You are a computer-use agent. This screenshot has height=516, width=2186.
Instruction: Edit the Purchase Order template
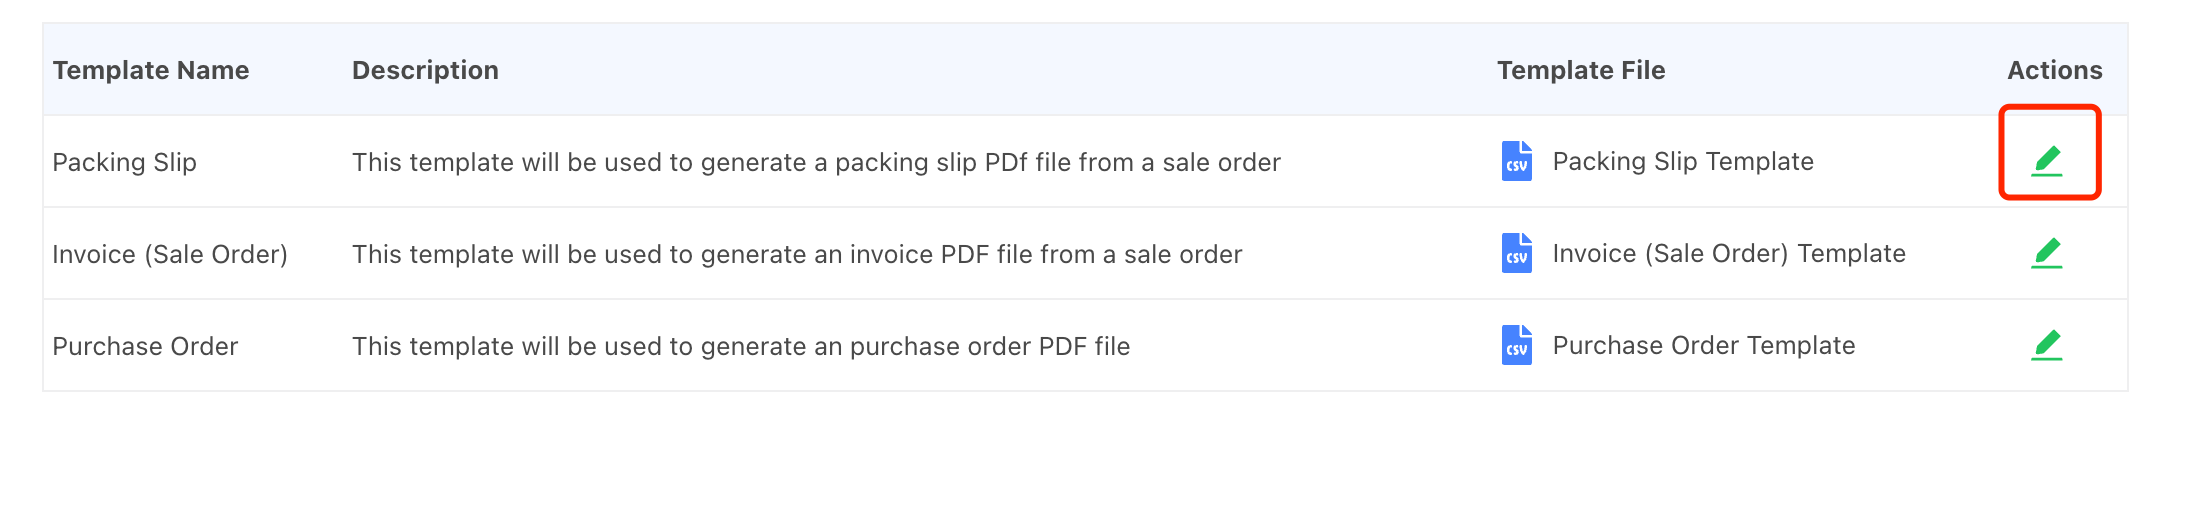[2047, 345]
